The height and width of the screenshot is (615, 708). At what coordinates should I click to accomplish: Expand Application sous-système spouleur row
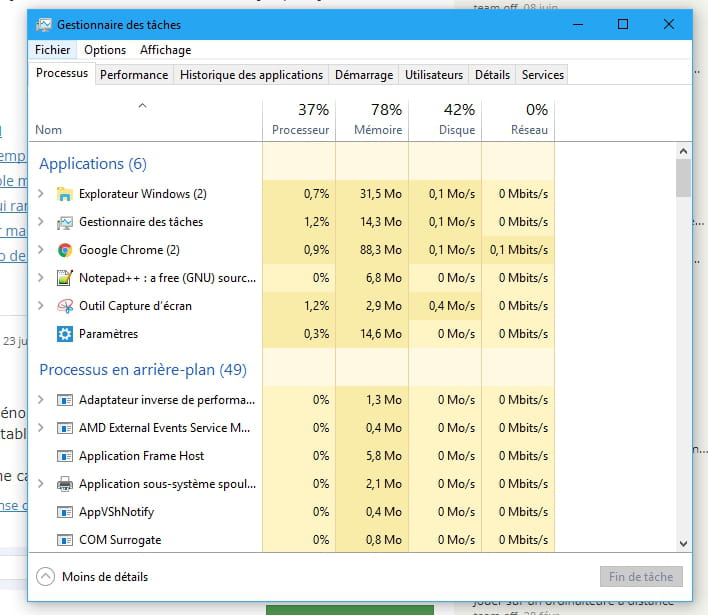click(x=41, y=484)
